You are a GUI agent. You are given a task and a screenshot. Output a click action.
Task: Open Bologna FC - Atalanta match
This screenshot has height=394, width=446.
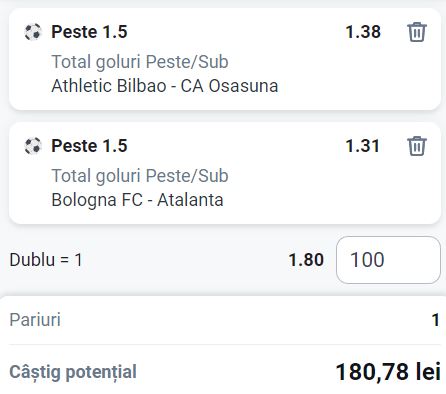coord(137,200)
